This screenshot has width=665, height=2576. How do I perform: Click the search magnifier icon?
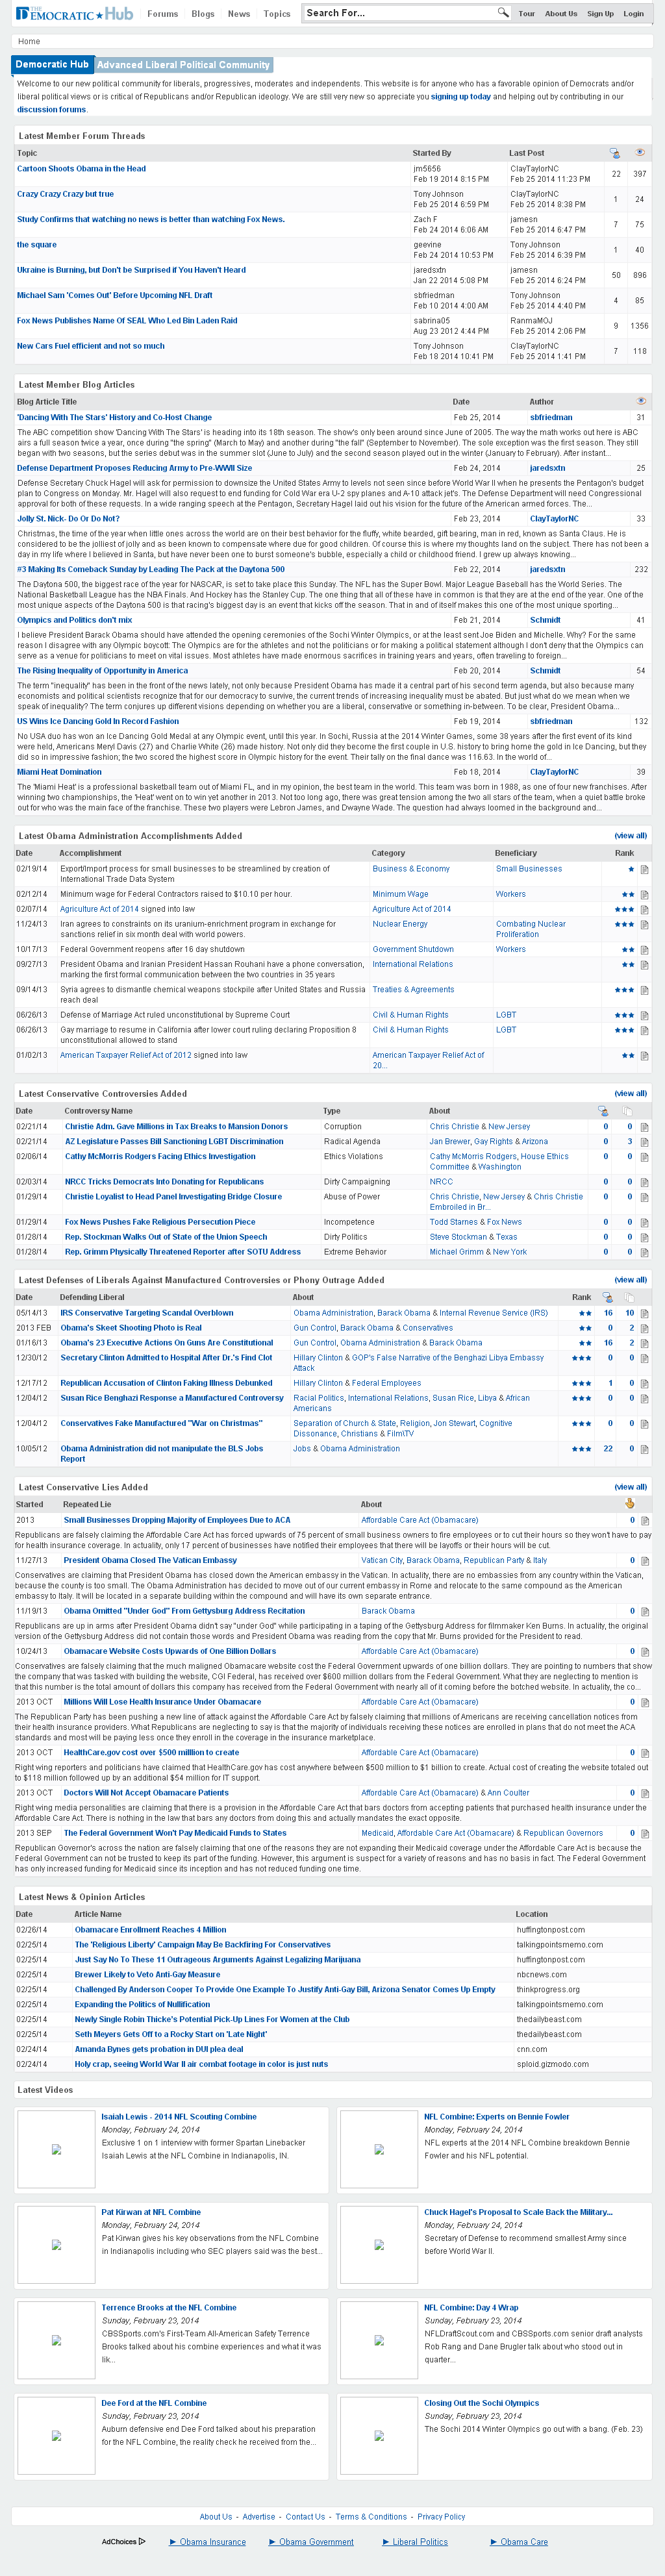503,13
